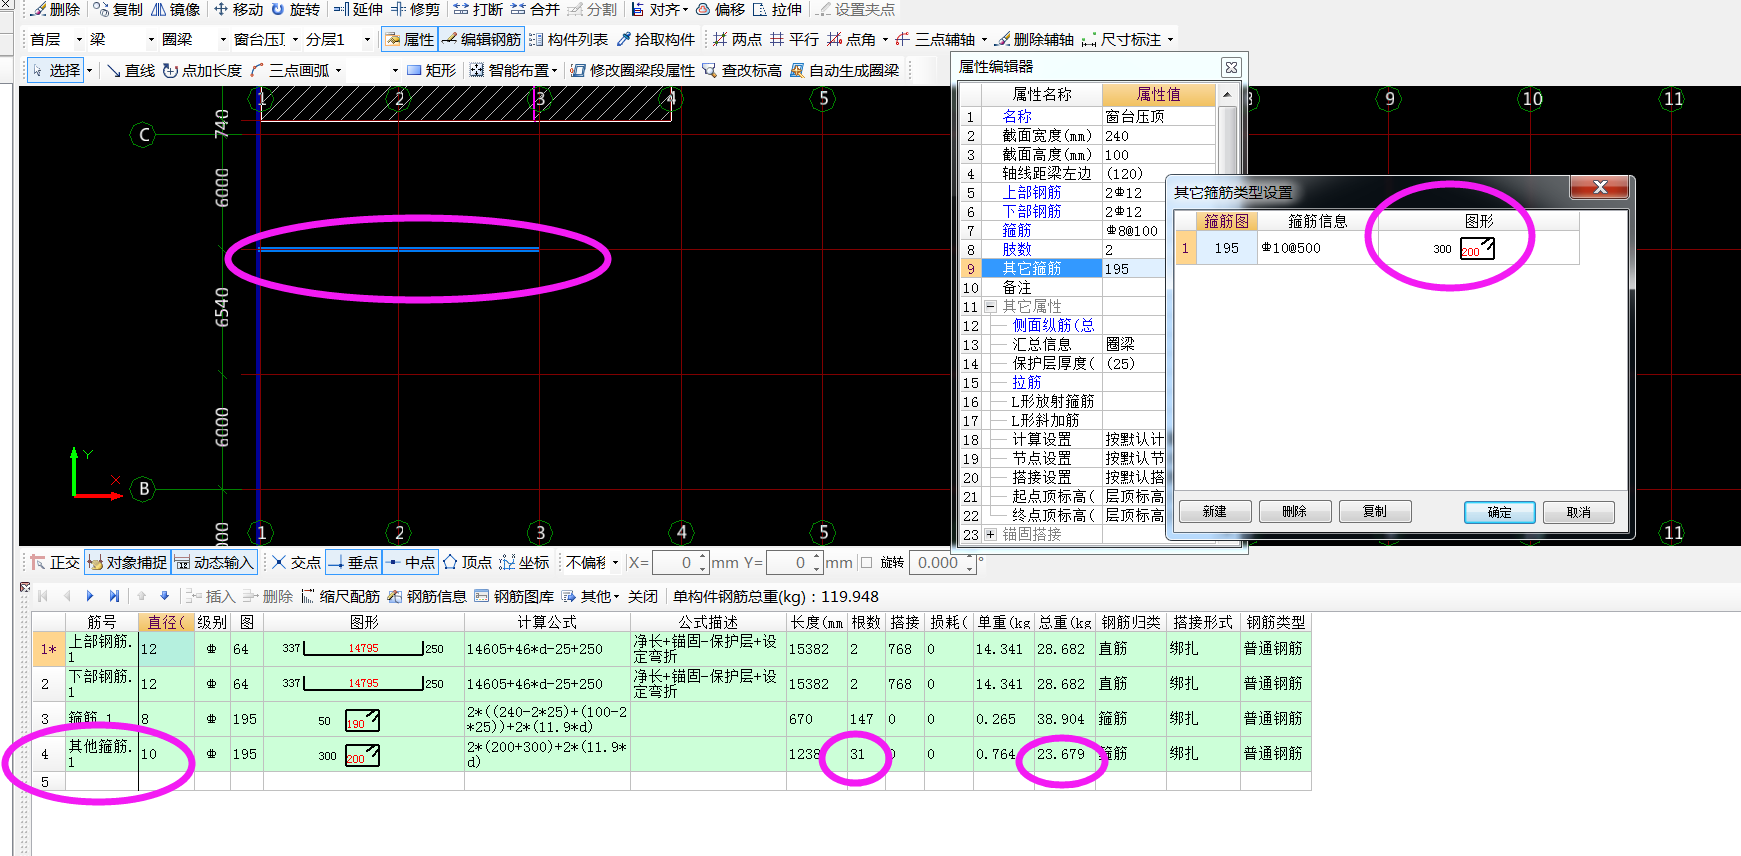The height and width of the screenshot is (856, 1741).
Task: Close the 属性编辑器 panel
Action: click(1231, 67)
